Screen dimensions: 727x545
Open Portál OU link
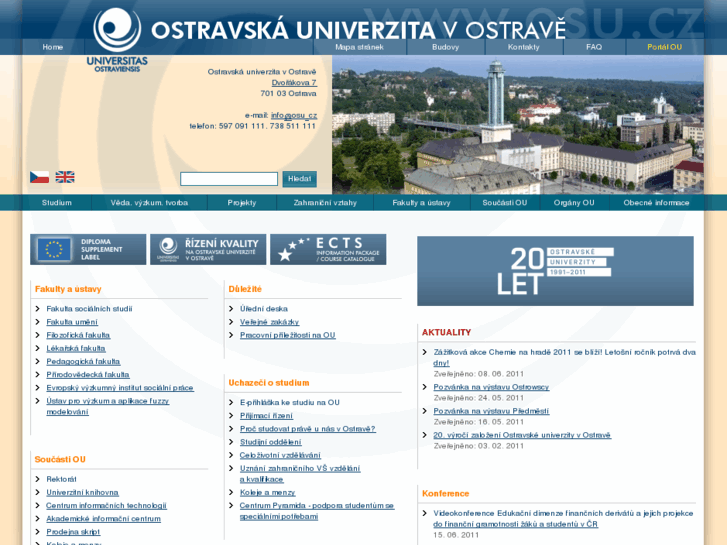[x=664, y=47]
